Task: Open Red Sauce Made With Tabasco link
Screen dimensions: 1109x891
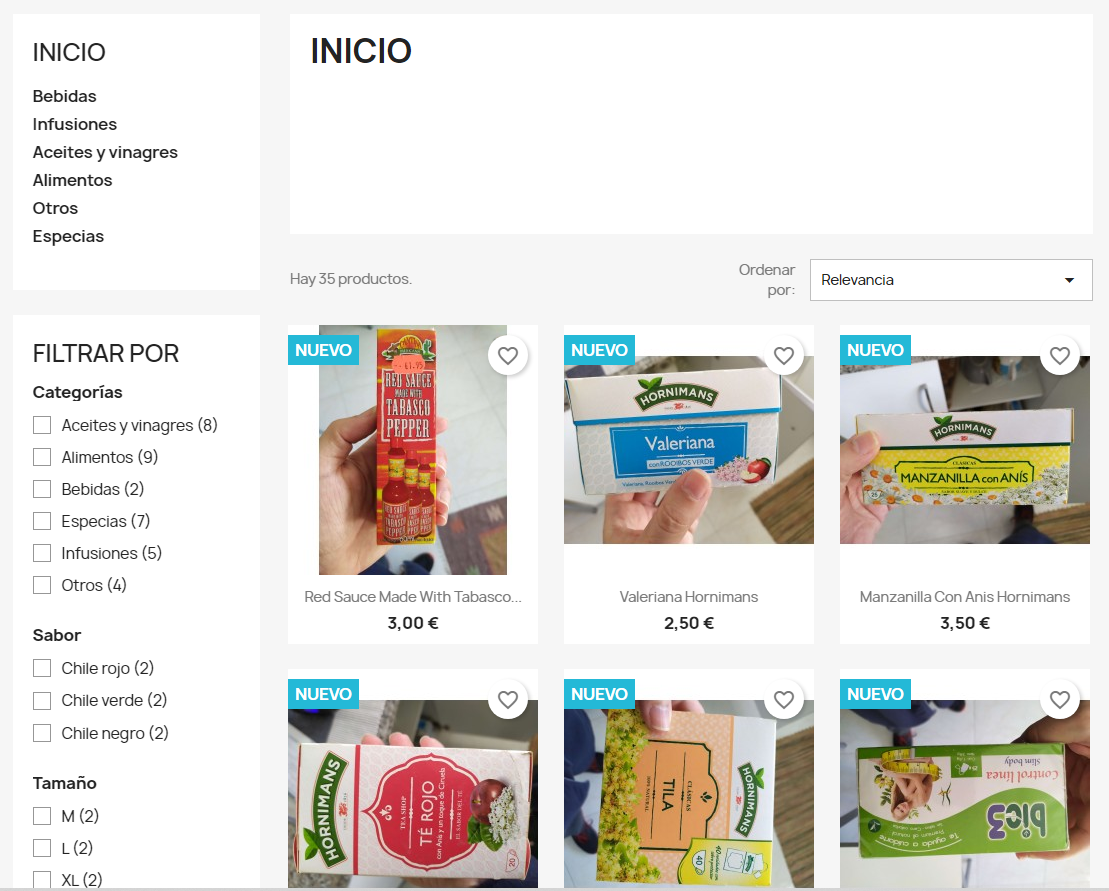Action: point(413,597)
